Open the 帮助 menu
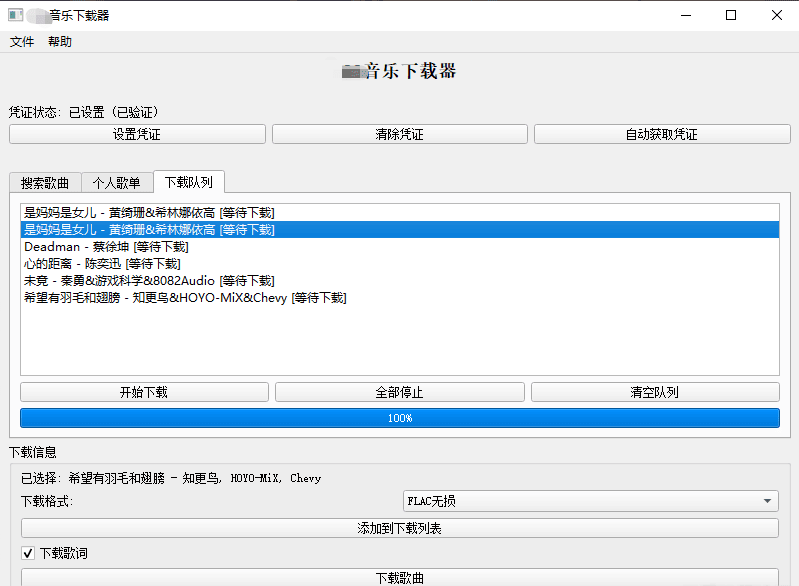Viewport: 799px width, 586px height. coord(60,42)
